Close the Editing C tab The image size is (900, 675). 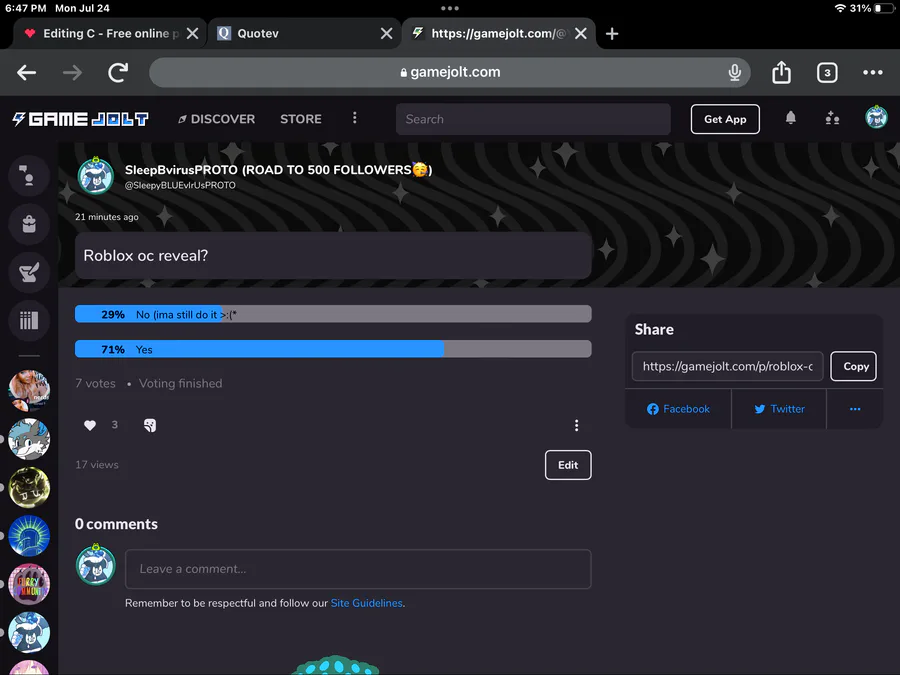pos(193,34)
